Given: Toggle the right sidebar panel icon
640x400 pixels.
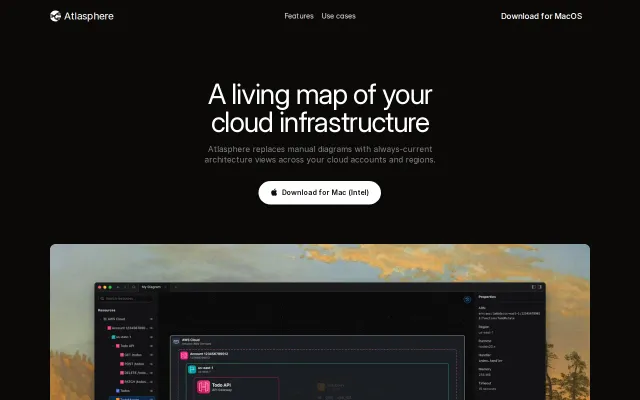Looking at the screenshot, I should pos(540,287).
